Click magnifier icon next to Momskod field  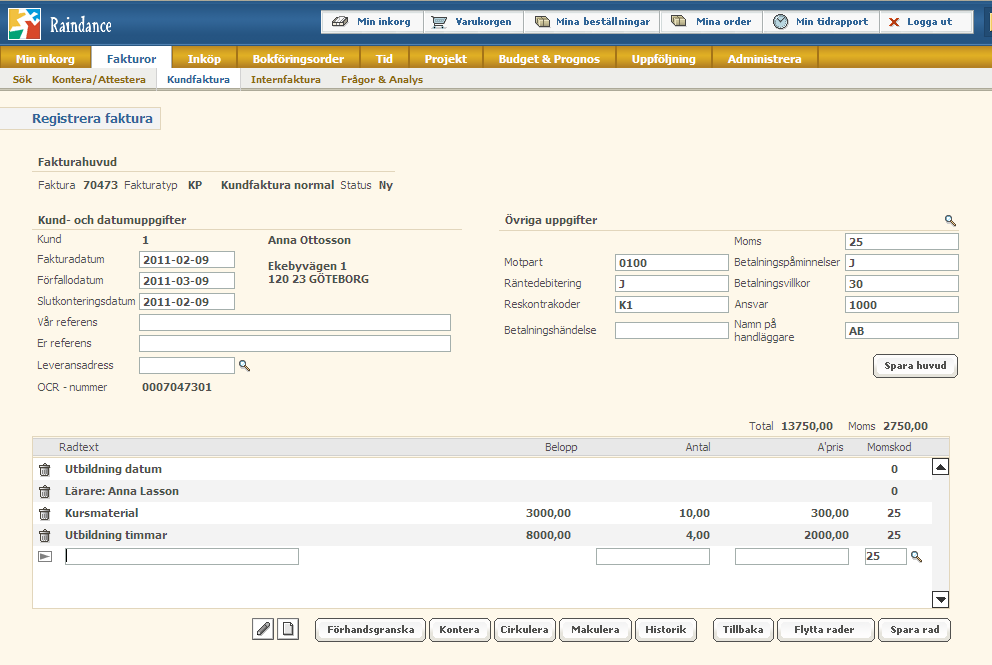pyautogui.click(x=916, y=557)
